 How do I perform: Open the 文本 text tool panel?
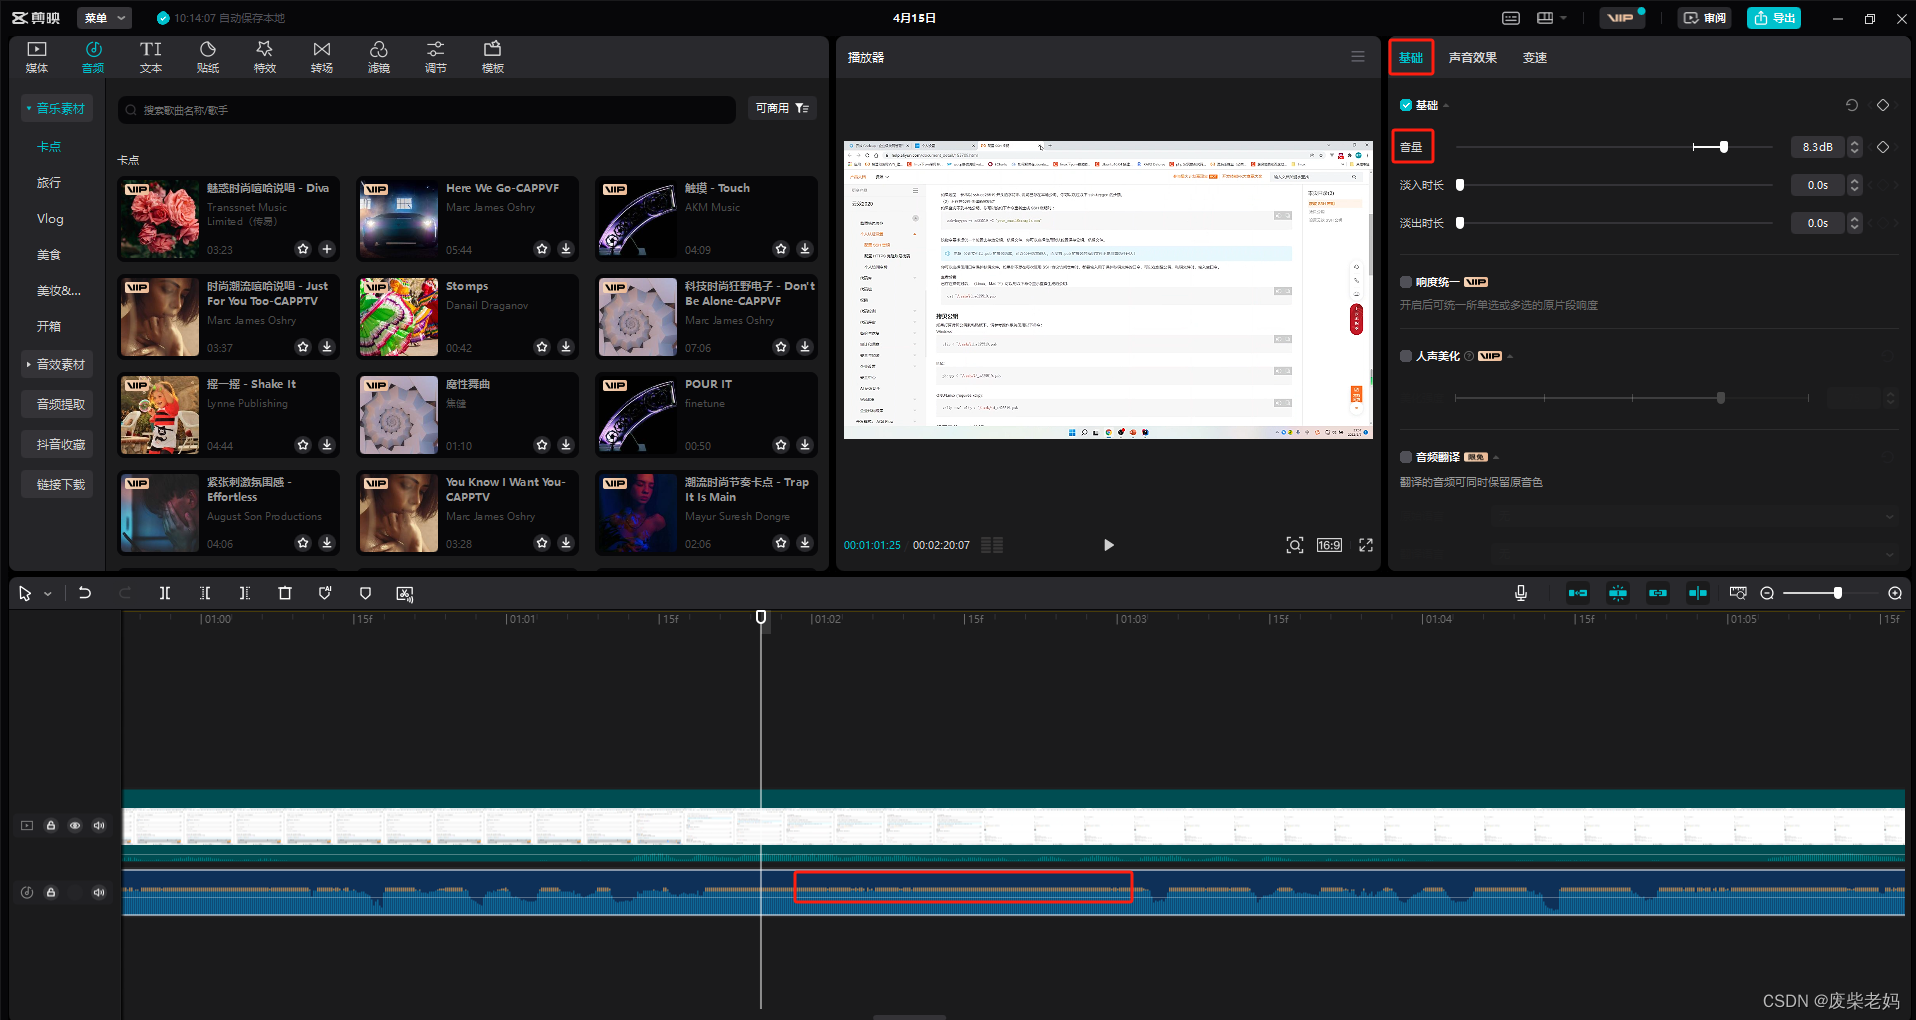tap(151, 57)
